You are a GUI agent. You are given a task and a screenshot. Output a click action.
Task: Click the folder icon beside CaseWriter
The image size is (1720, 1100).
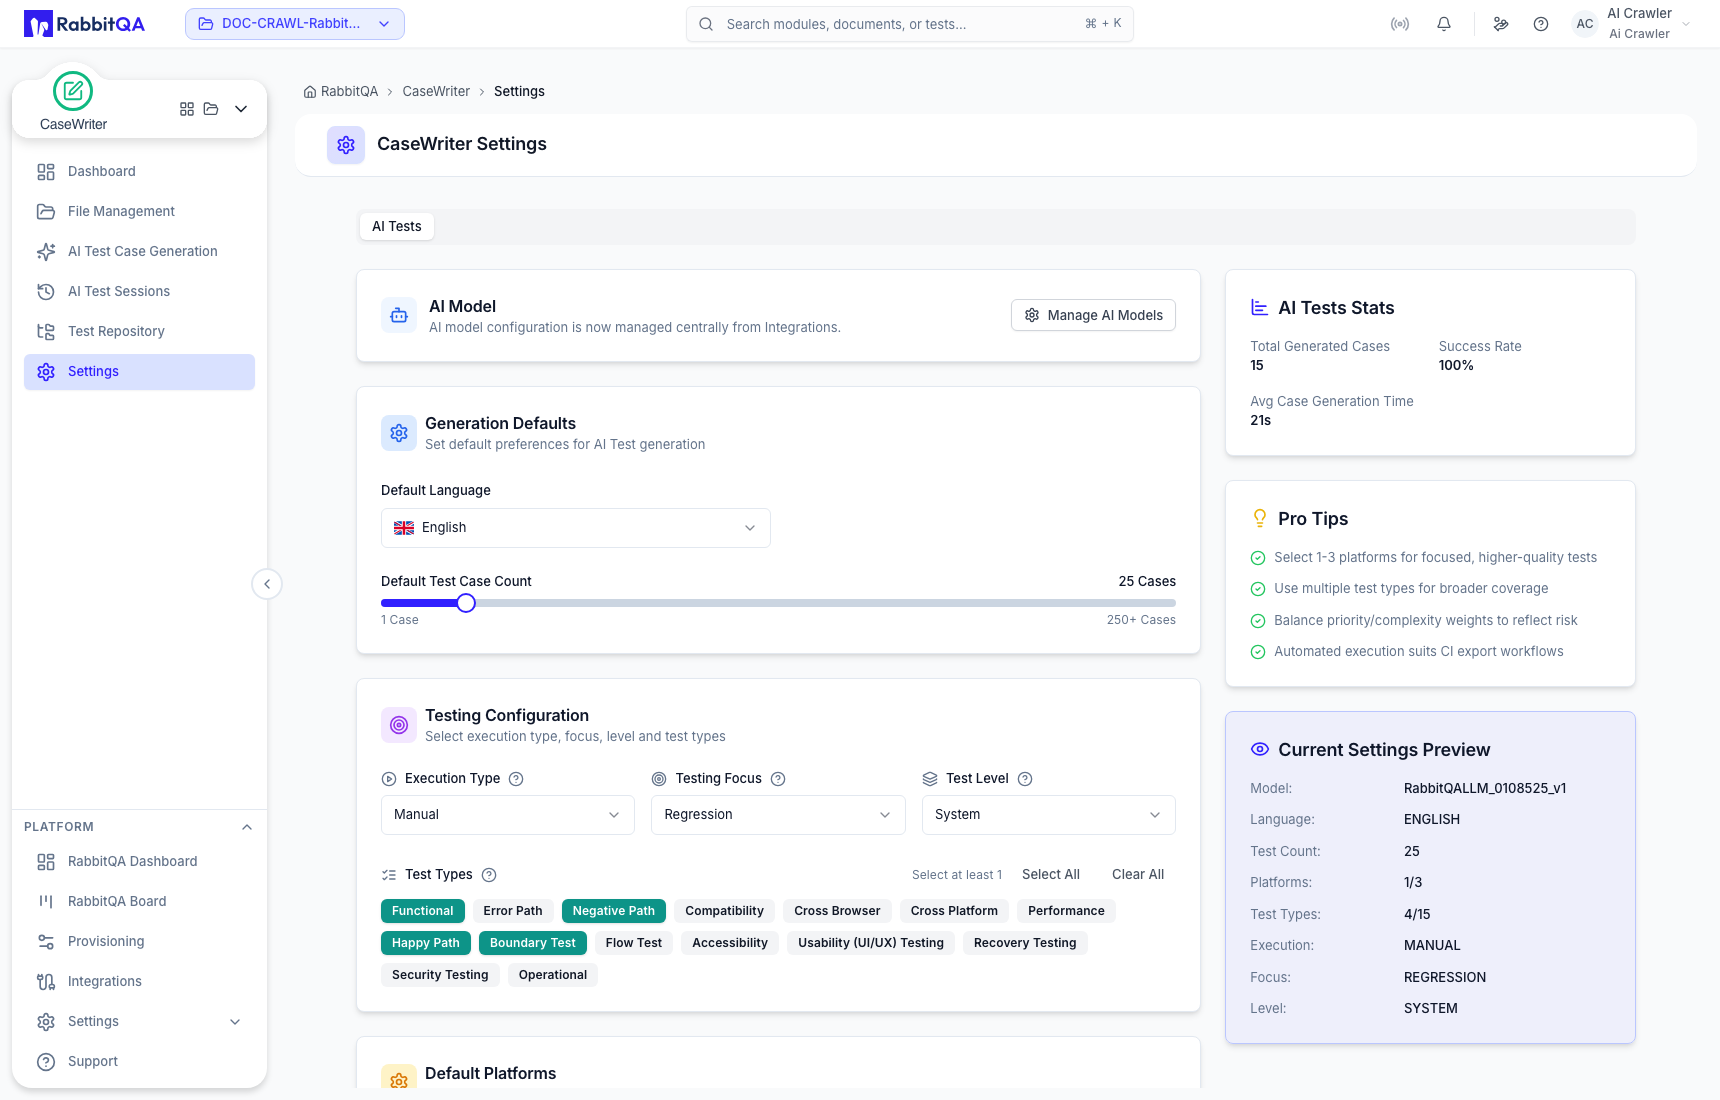point(211,109)
